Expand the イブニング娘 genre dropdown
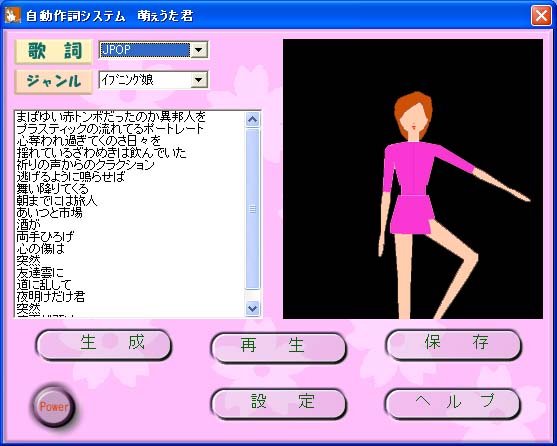 [199, 80]
